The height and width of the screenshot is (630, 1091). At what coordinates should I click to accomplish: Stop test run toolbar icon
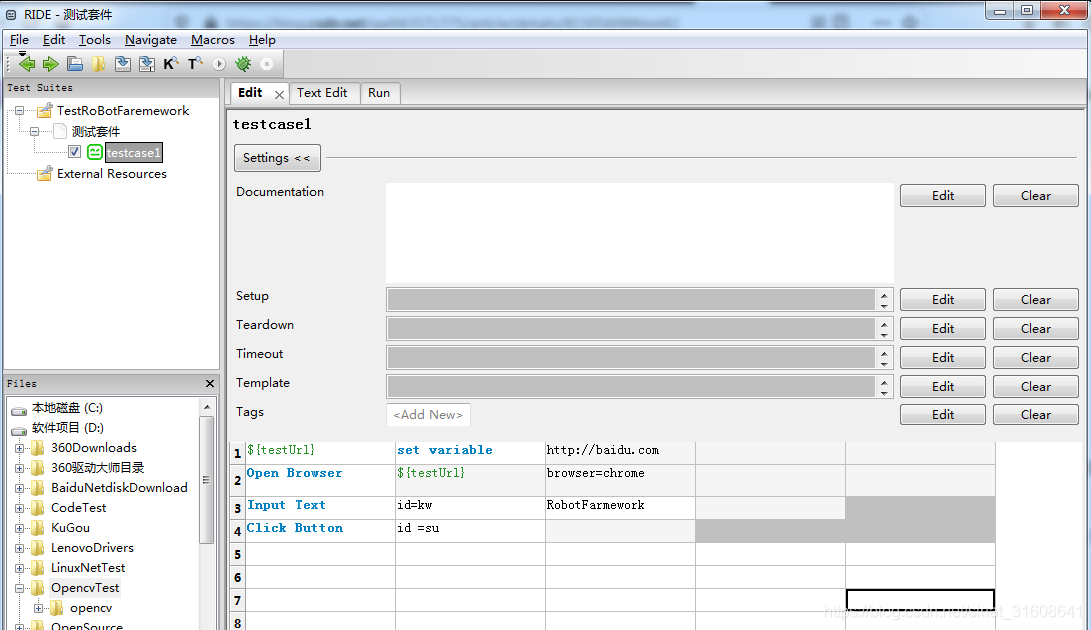(x=266, y=64)
